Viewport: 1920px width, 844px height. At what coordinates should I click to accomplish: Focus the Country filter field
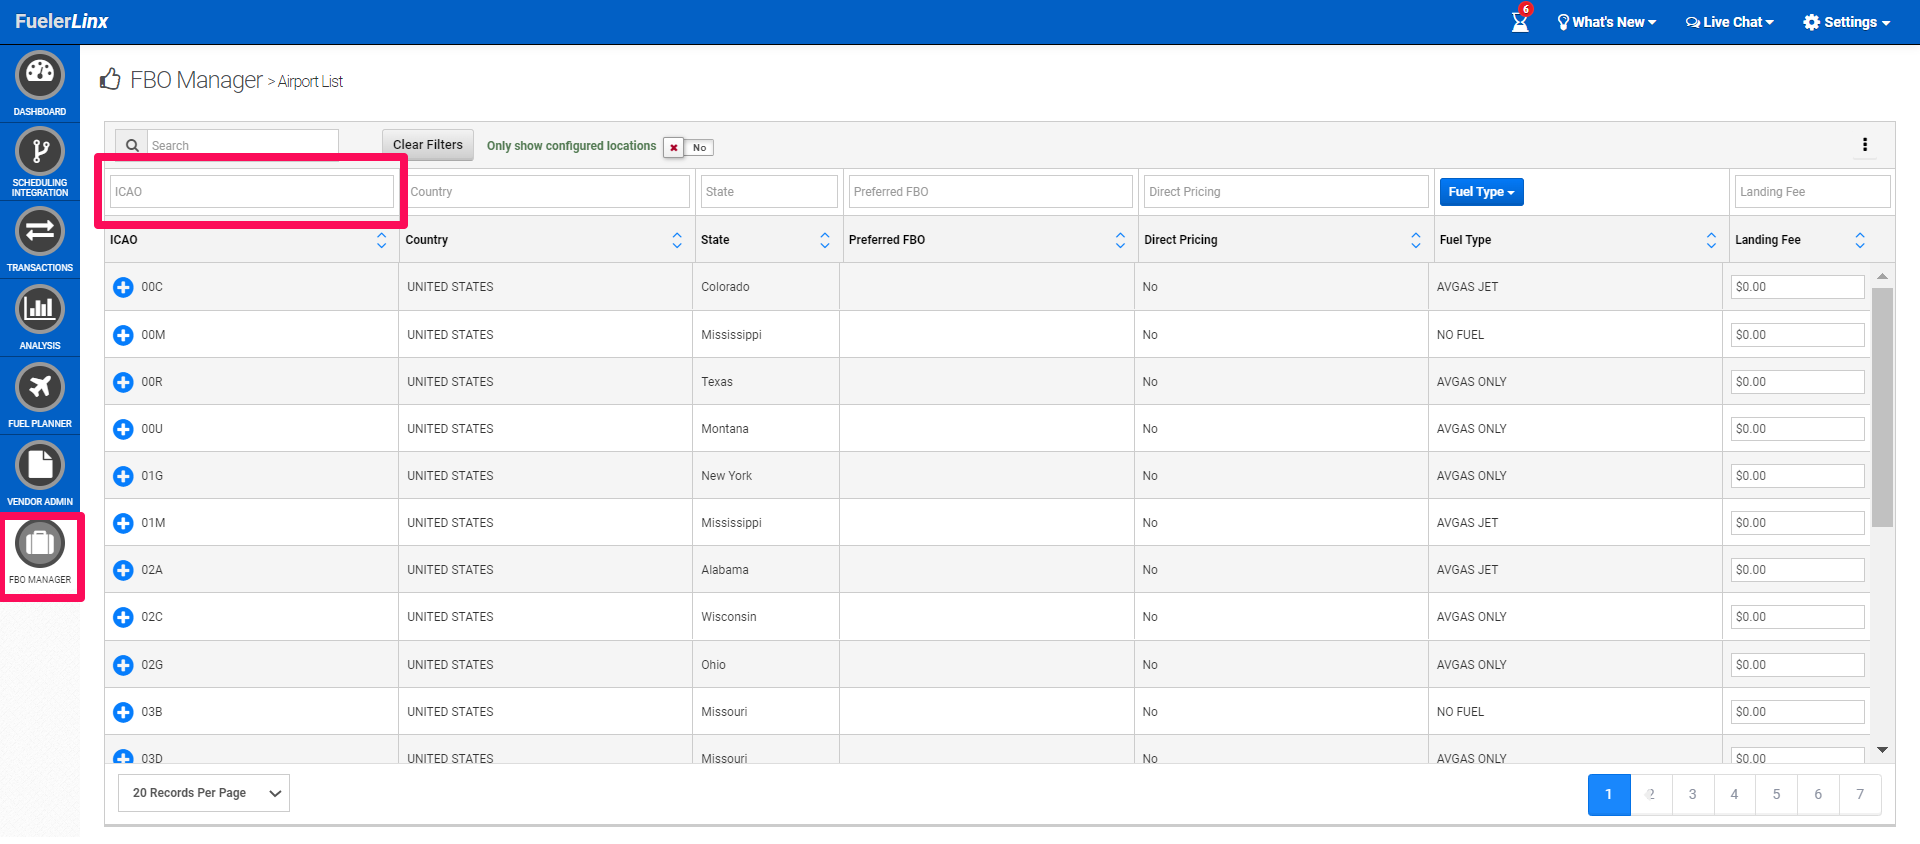548,192
